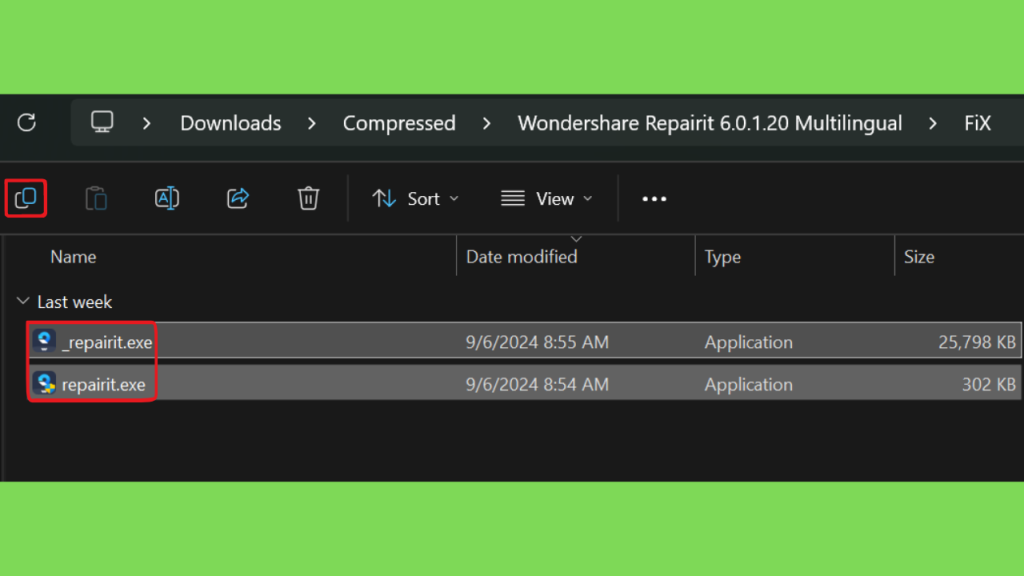Viewport: 1024px width, 576px height.
Task: Select the _repairit.exe file icon
Action: click(44, 341)
